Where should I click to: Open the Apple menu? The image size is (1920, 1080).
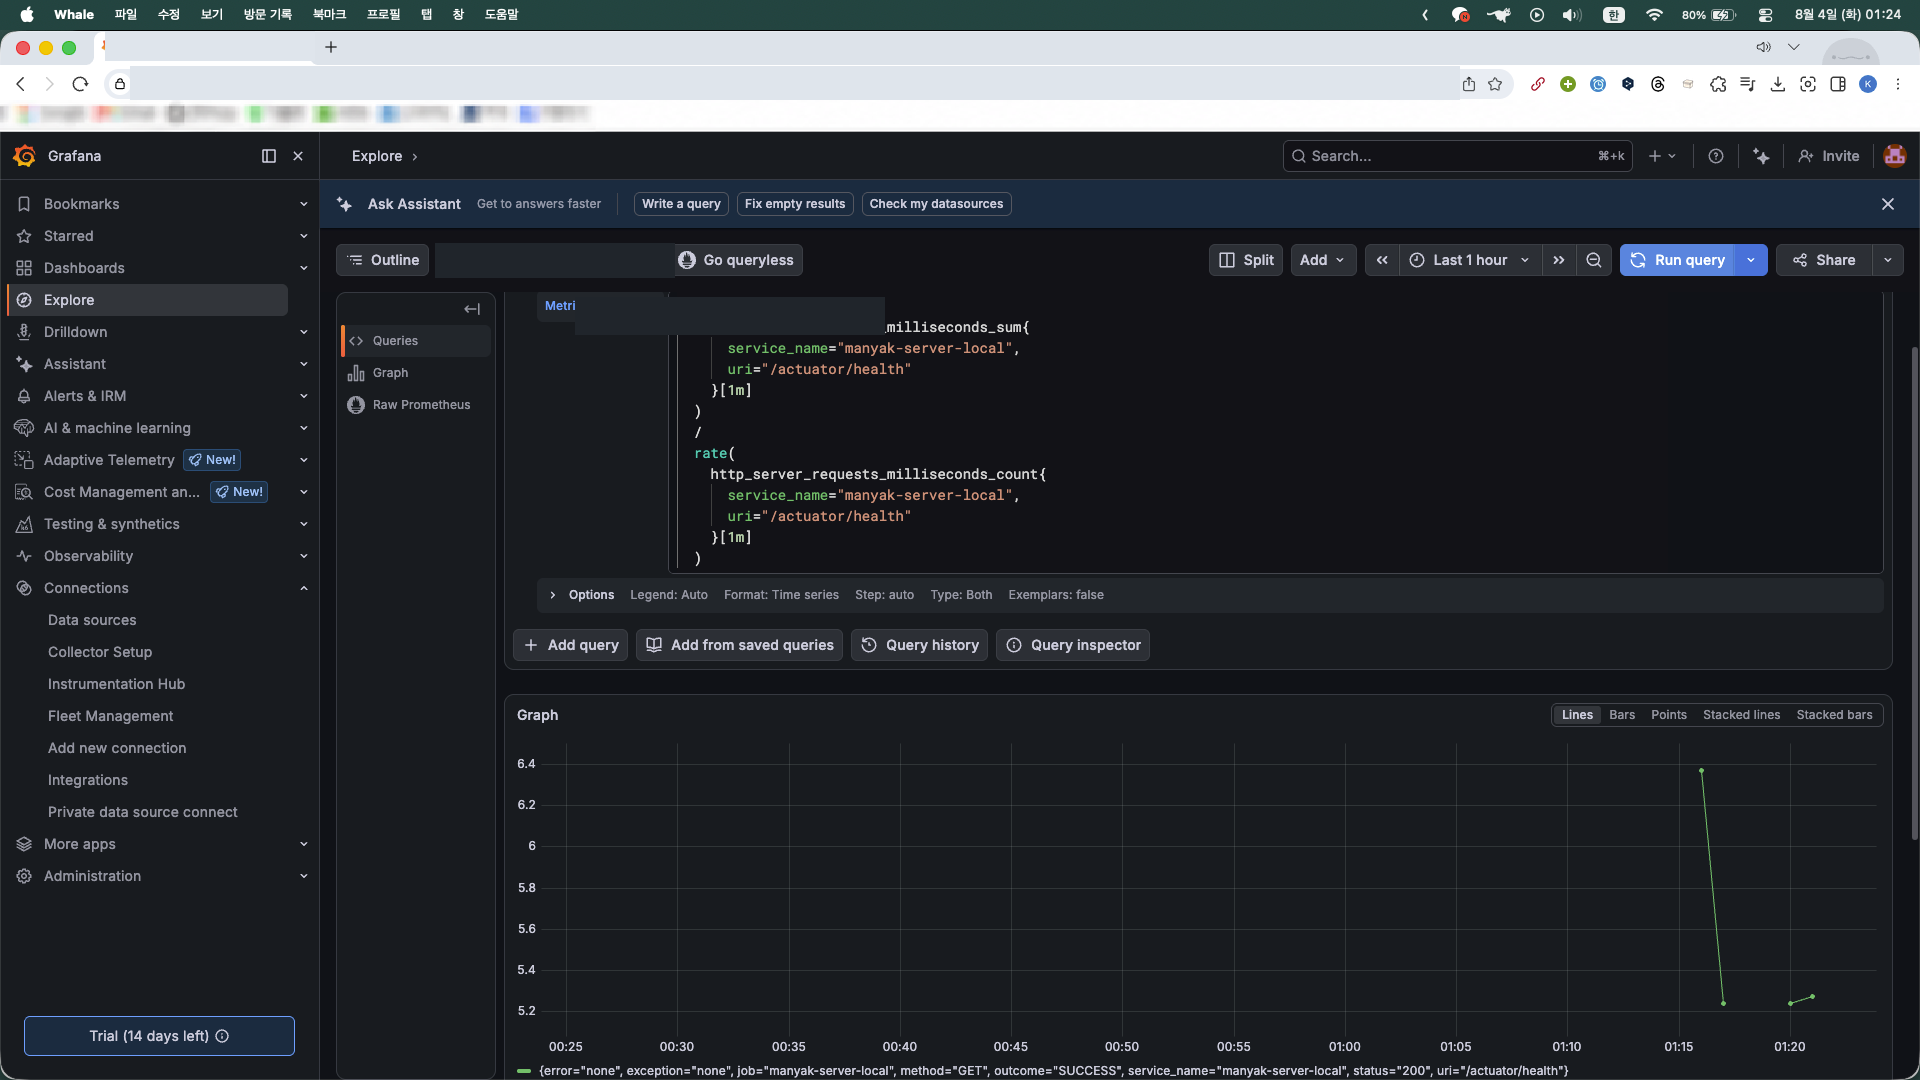(27, 15)
